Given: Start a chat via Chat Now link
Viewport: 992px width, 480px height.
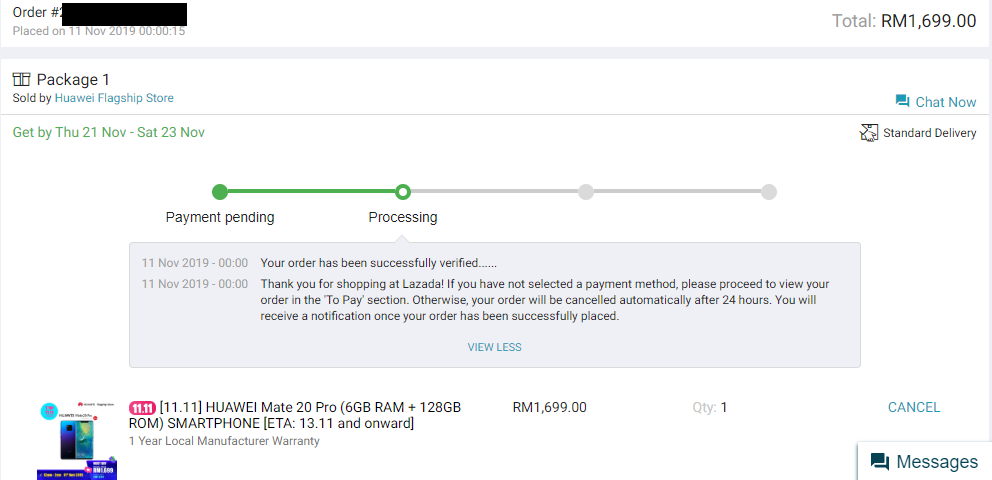Looking at the screenshot, I should tap(945, 102).
